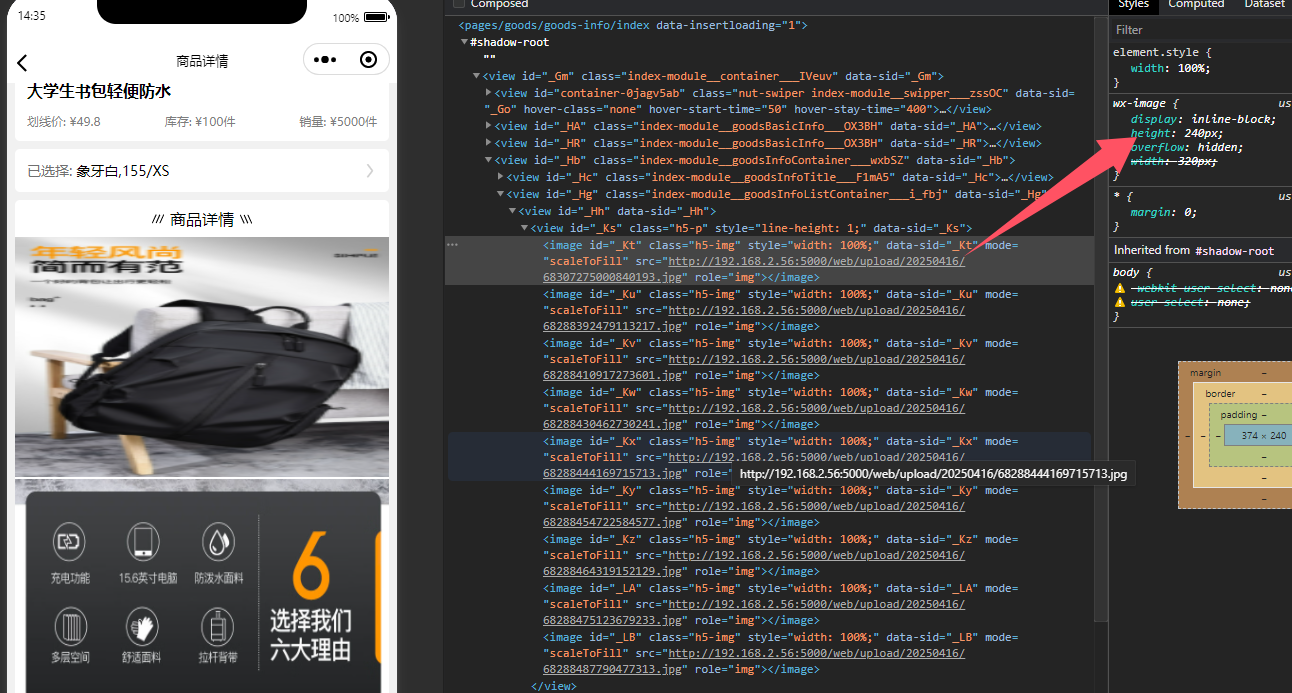Tap the backpack product detail image

click(x=202, y=356)
